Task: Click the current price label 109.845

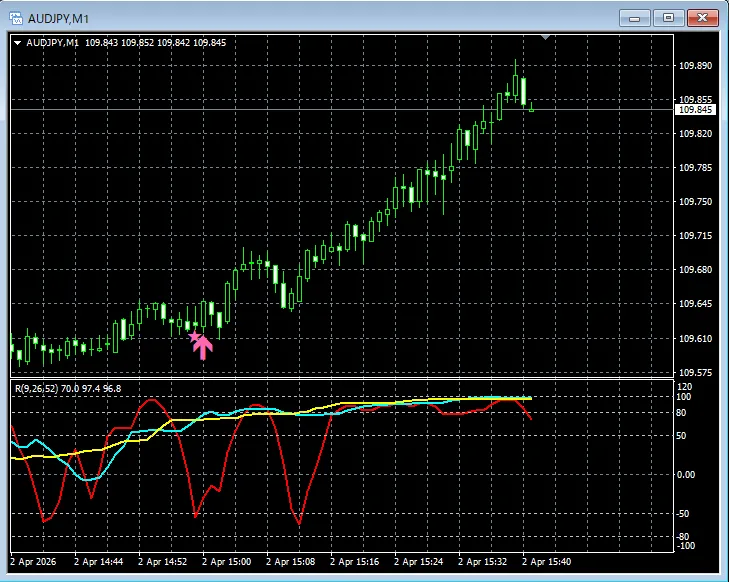Action: pyautogui.click(x=696, y=110)
